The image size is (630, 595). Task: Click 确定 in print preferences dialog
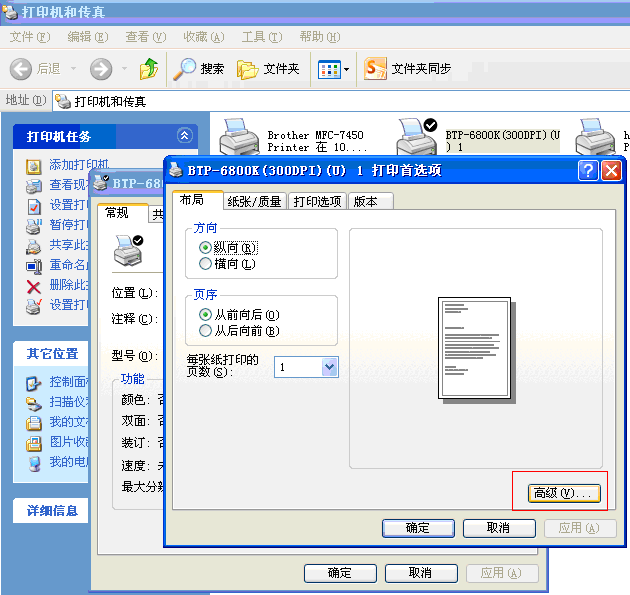(x=418, y=528)
